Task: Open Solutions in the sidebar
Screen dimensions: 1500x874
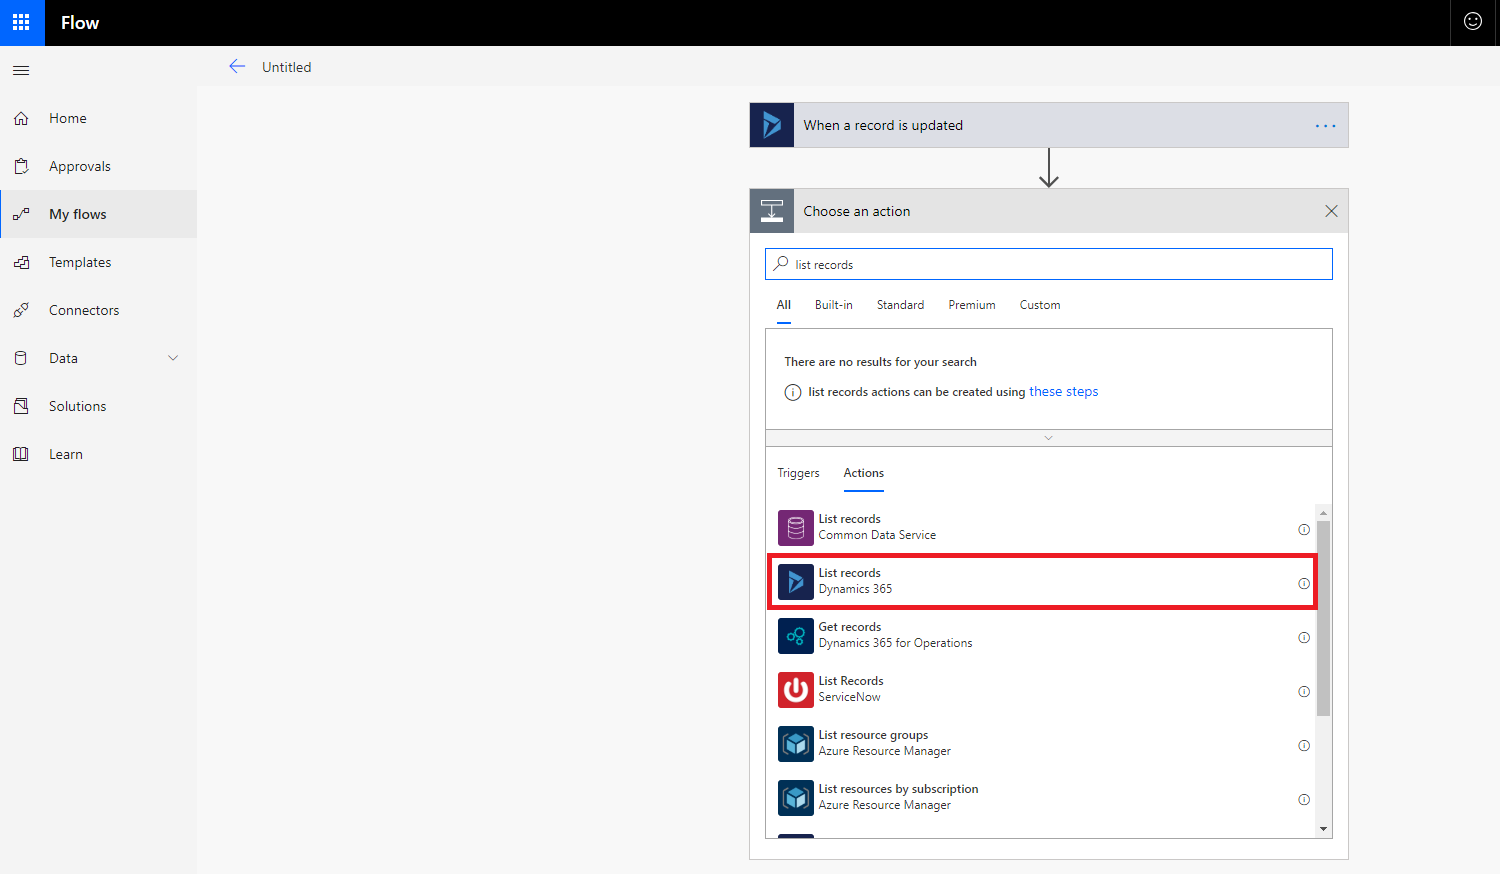Action: point(99,406)
